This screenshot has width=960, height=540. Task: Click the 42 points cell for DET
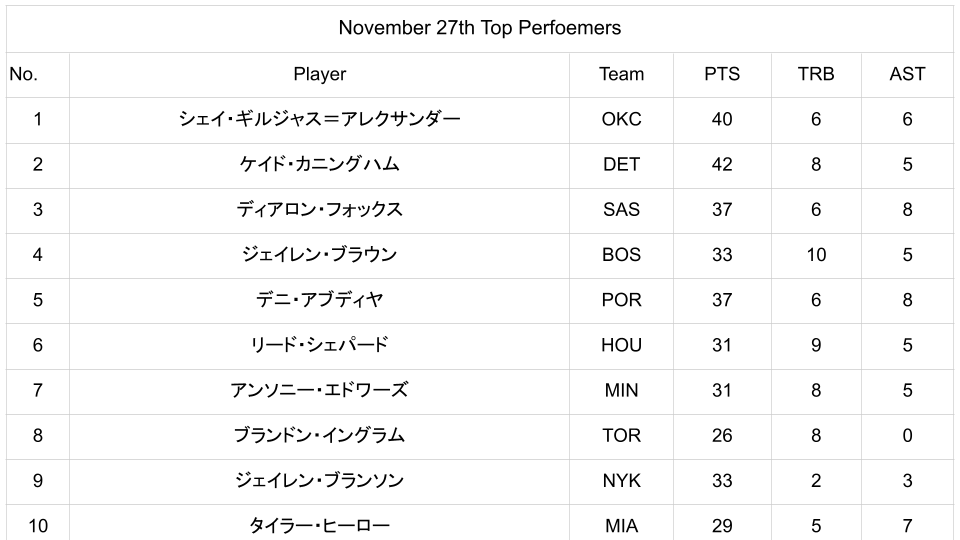(x=721, y=164)
